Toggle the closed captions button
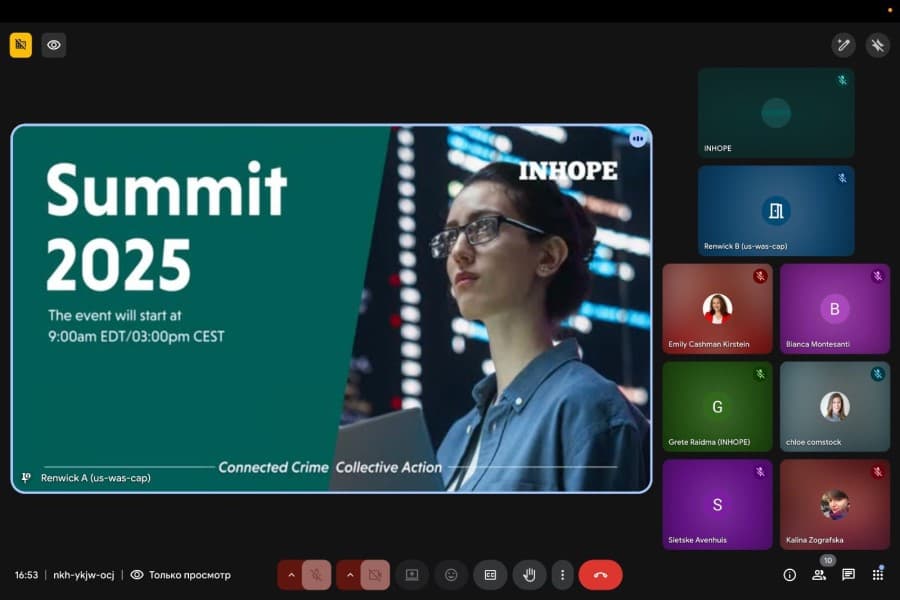 490,575
